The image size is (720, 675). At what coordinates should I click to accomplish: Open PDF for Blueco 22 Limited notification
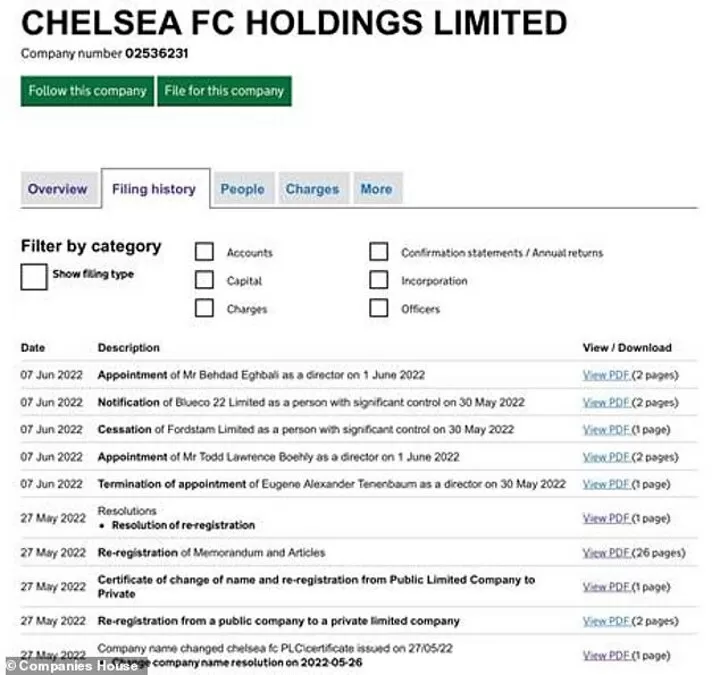coord(606,402)
